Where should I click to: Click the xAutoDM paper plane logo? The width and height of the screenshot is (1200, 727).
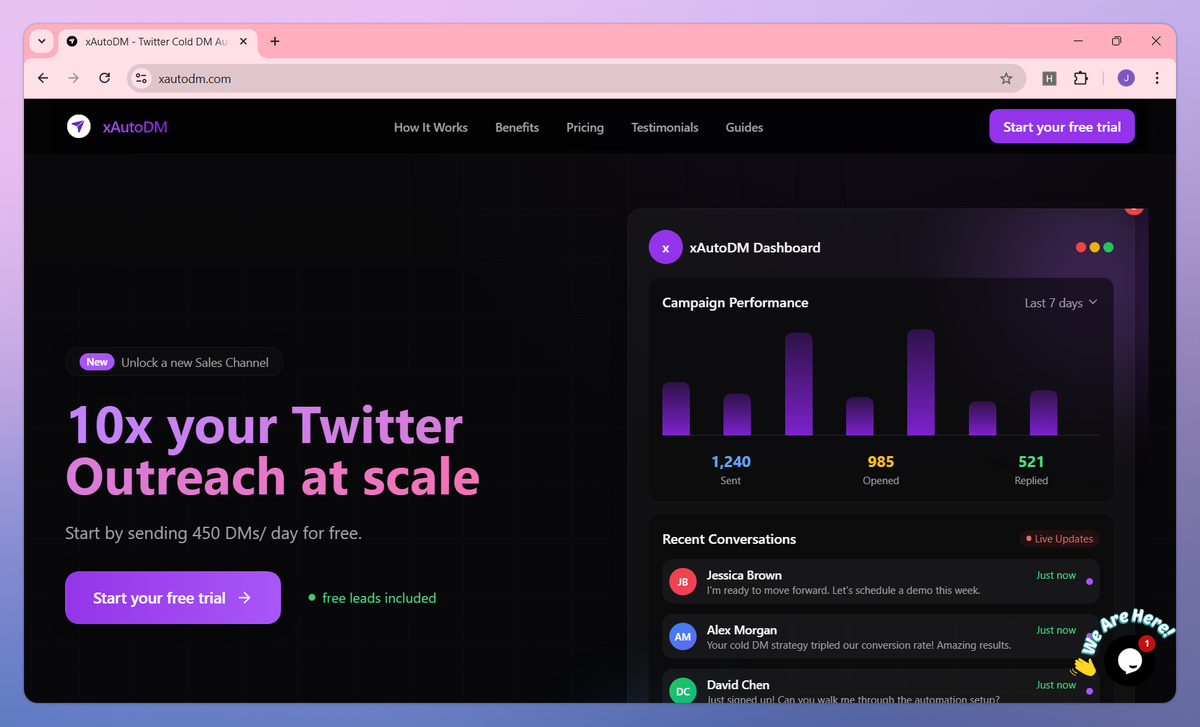[78, 126]
